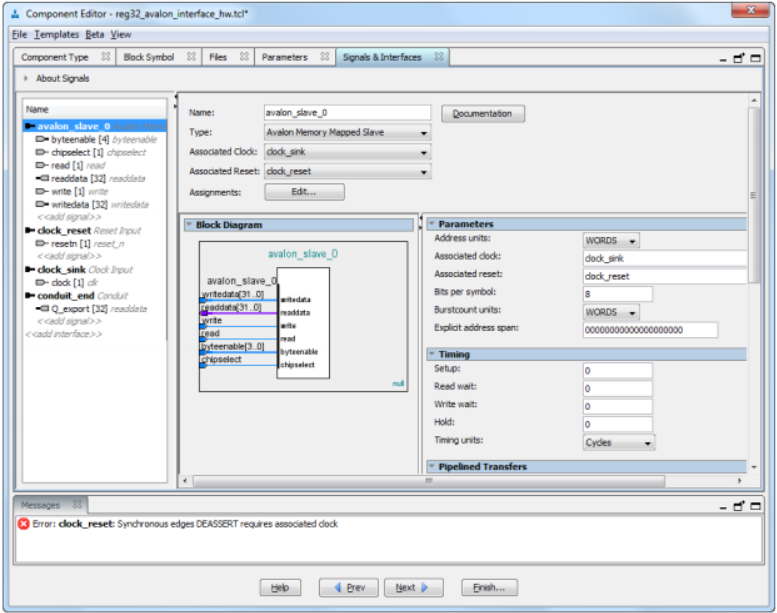Open the File menu
This screenshot has width=777, height=613.
[x=19, y=34]
